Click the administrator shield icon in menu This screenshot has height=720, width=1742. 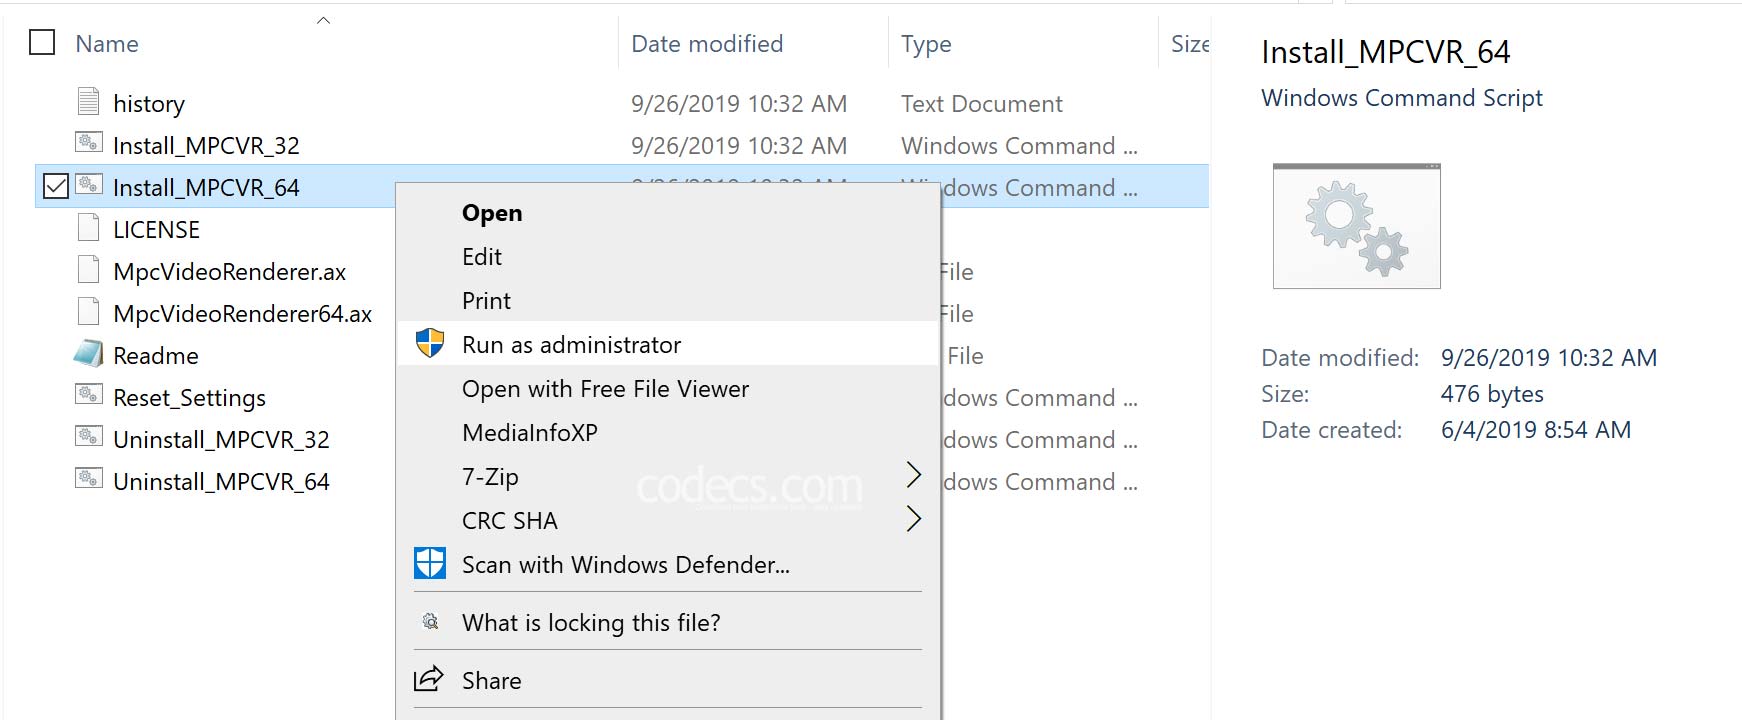click(430, 343)
